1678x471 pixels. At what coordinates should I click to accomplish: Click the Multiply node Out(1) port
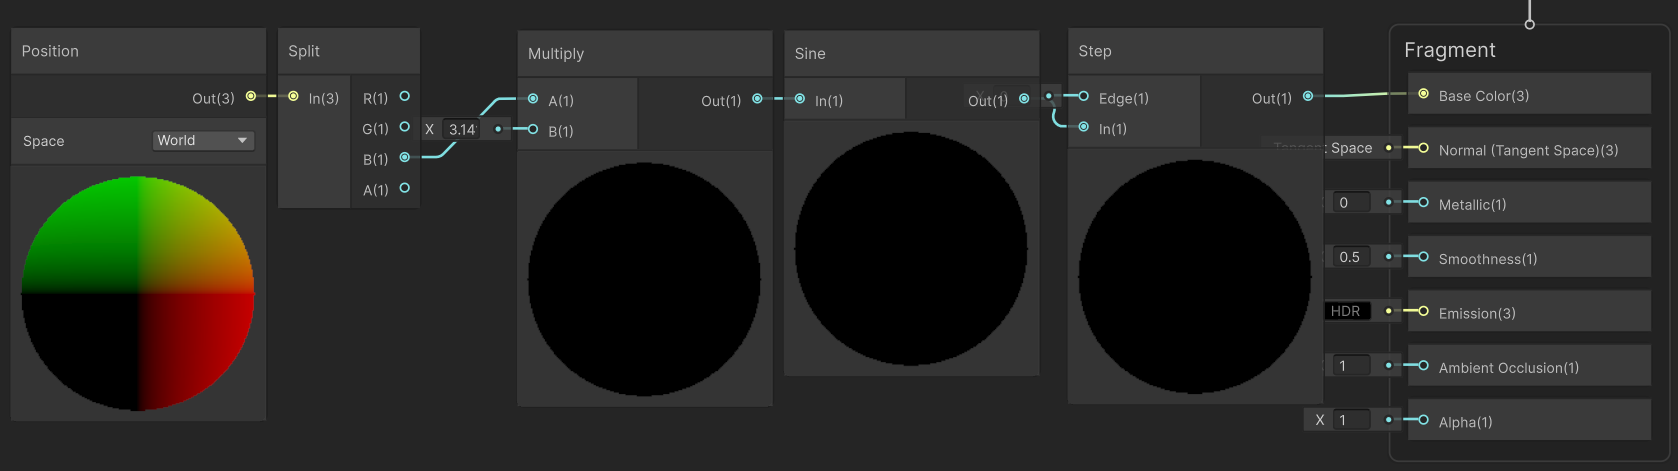(758, 98)
